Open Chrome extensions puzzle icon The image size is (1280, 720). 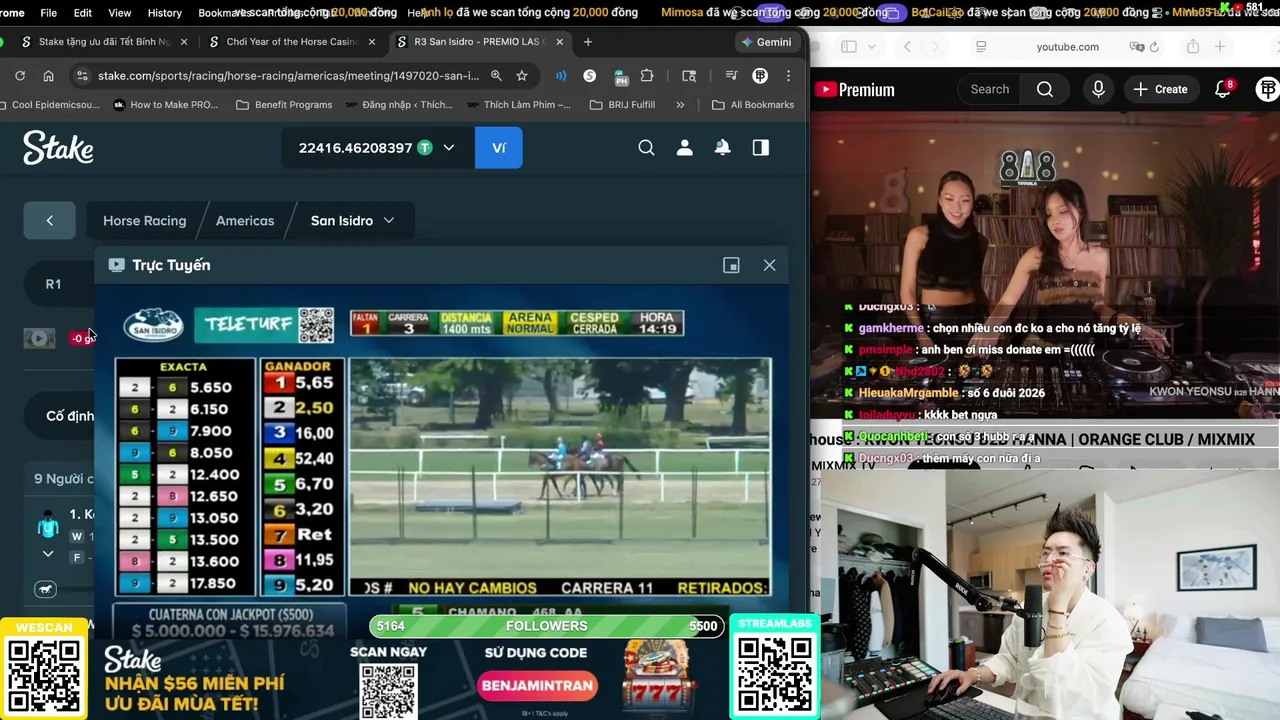(x=647, y=75)
